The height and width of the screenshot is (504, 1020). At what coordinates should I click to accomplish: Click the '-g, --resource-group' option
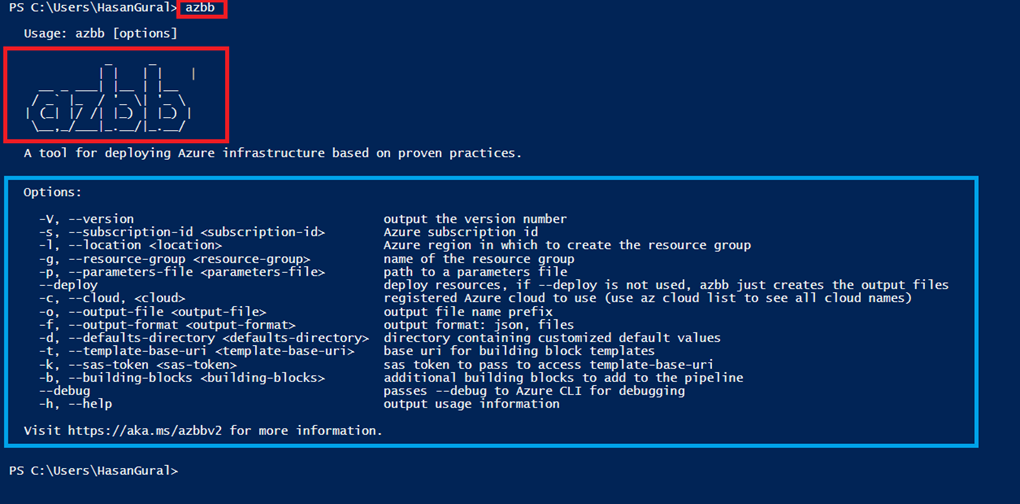pos(174,259)
